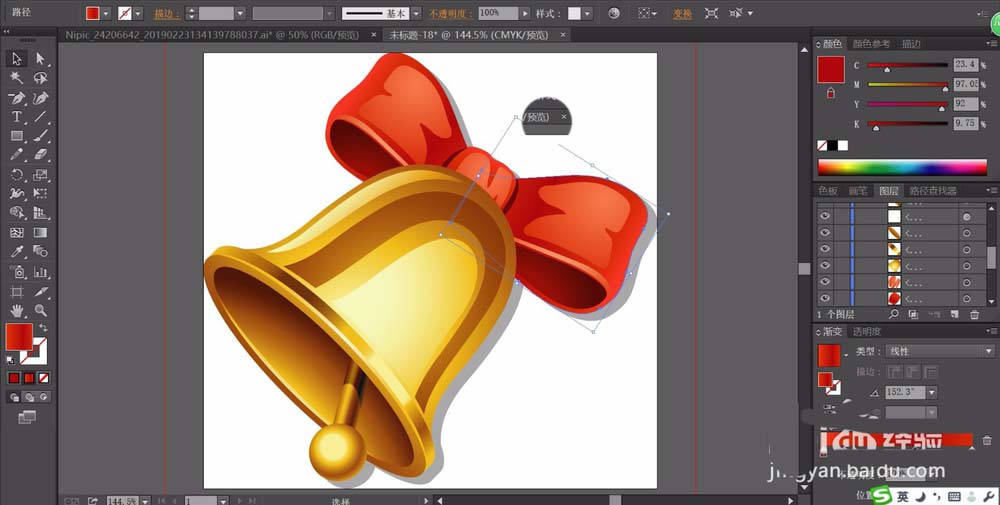
Task: Select the Direct Selection tool
Action: click(x=41, y=59)
